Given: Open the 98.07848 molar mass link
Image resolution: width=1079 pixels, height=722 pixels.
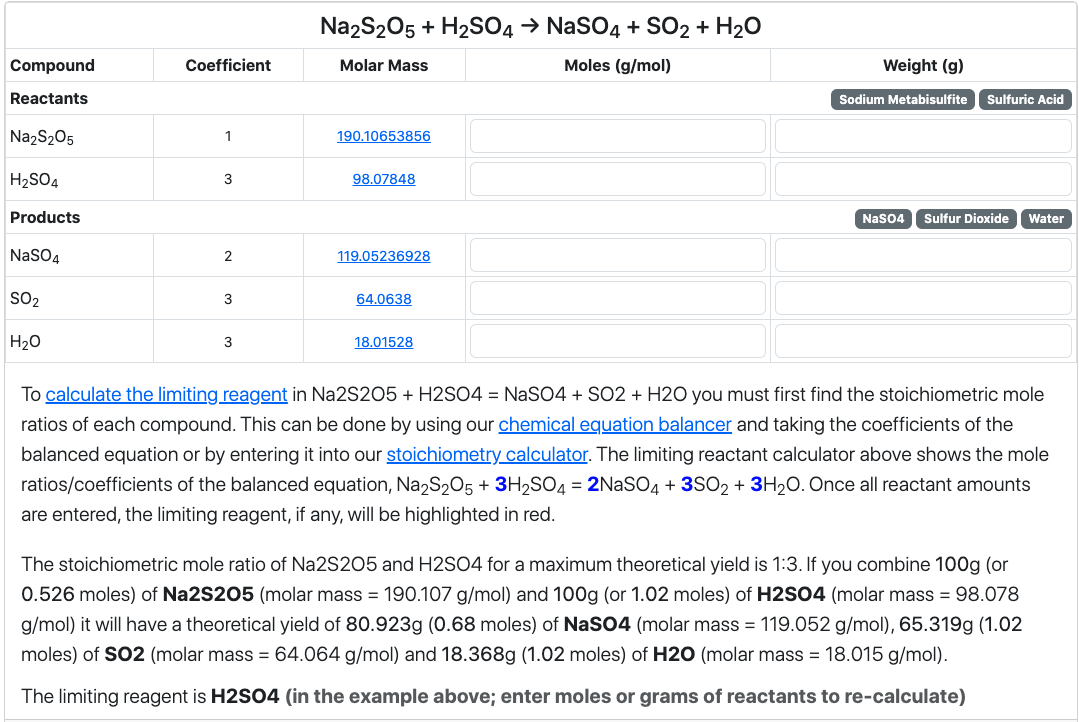Looking at the screenshot, I should (384, 179).
